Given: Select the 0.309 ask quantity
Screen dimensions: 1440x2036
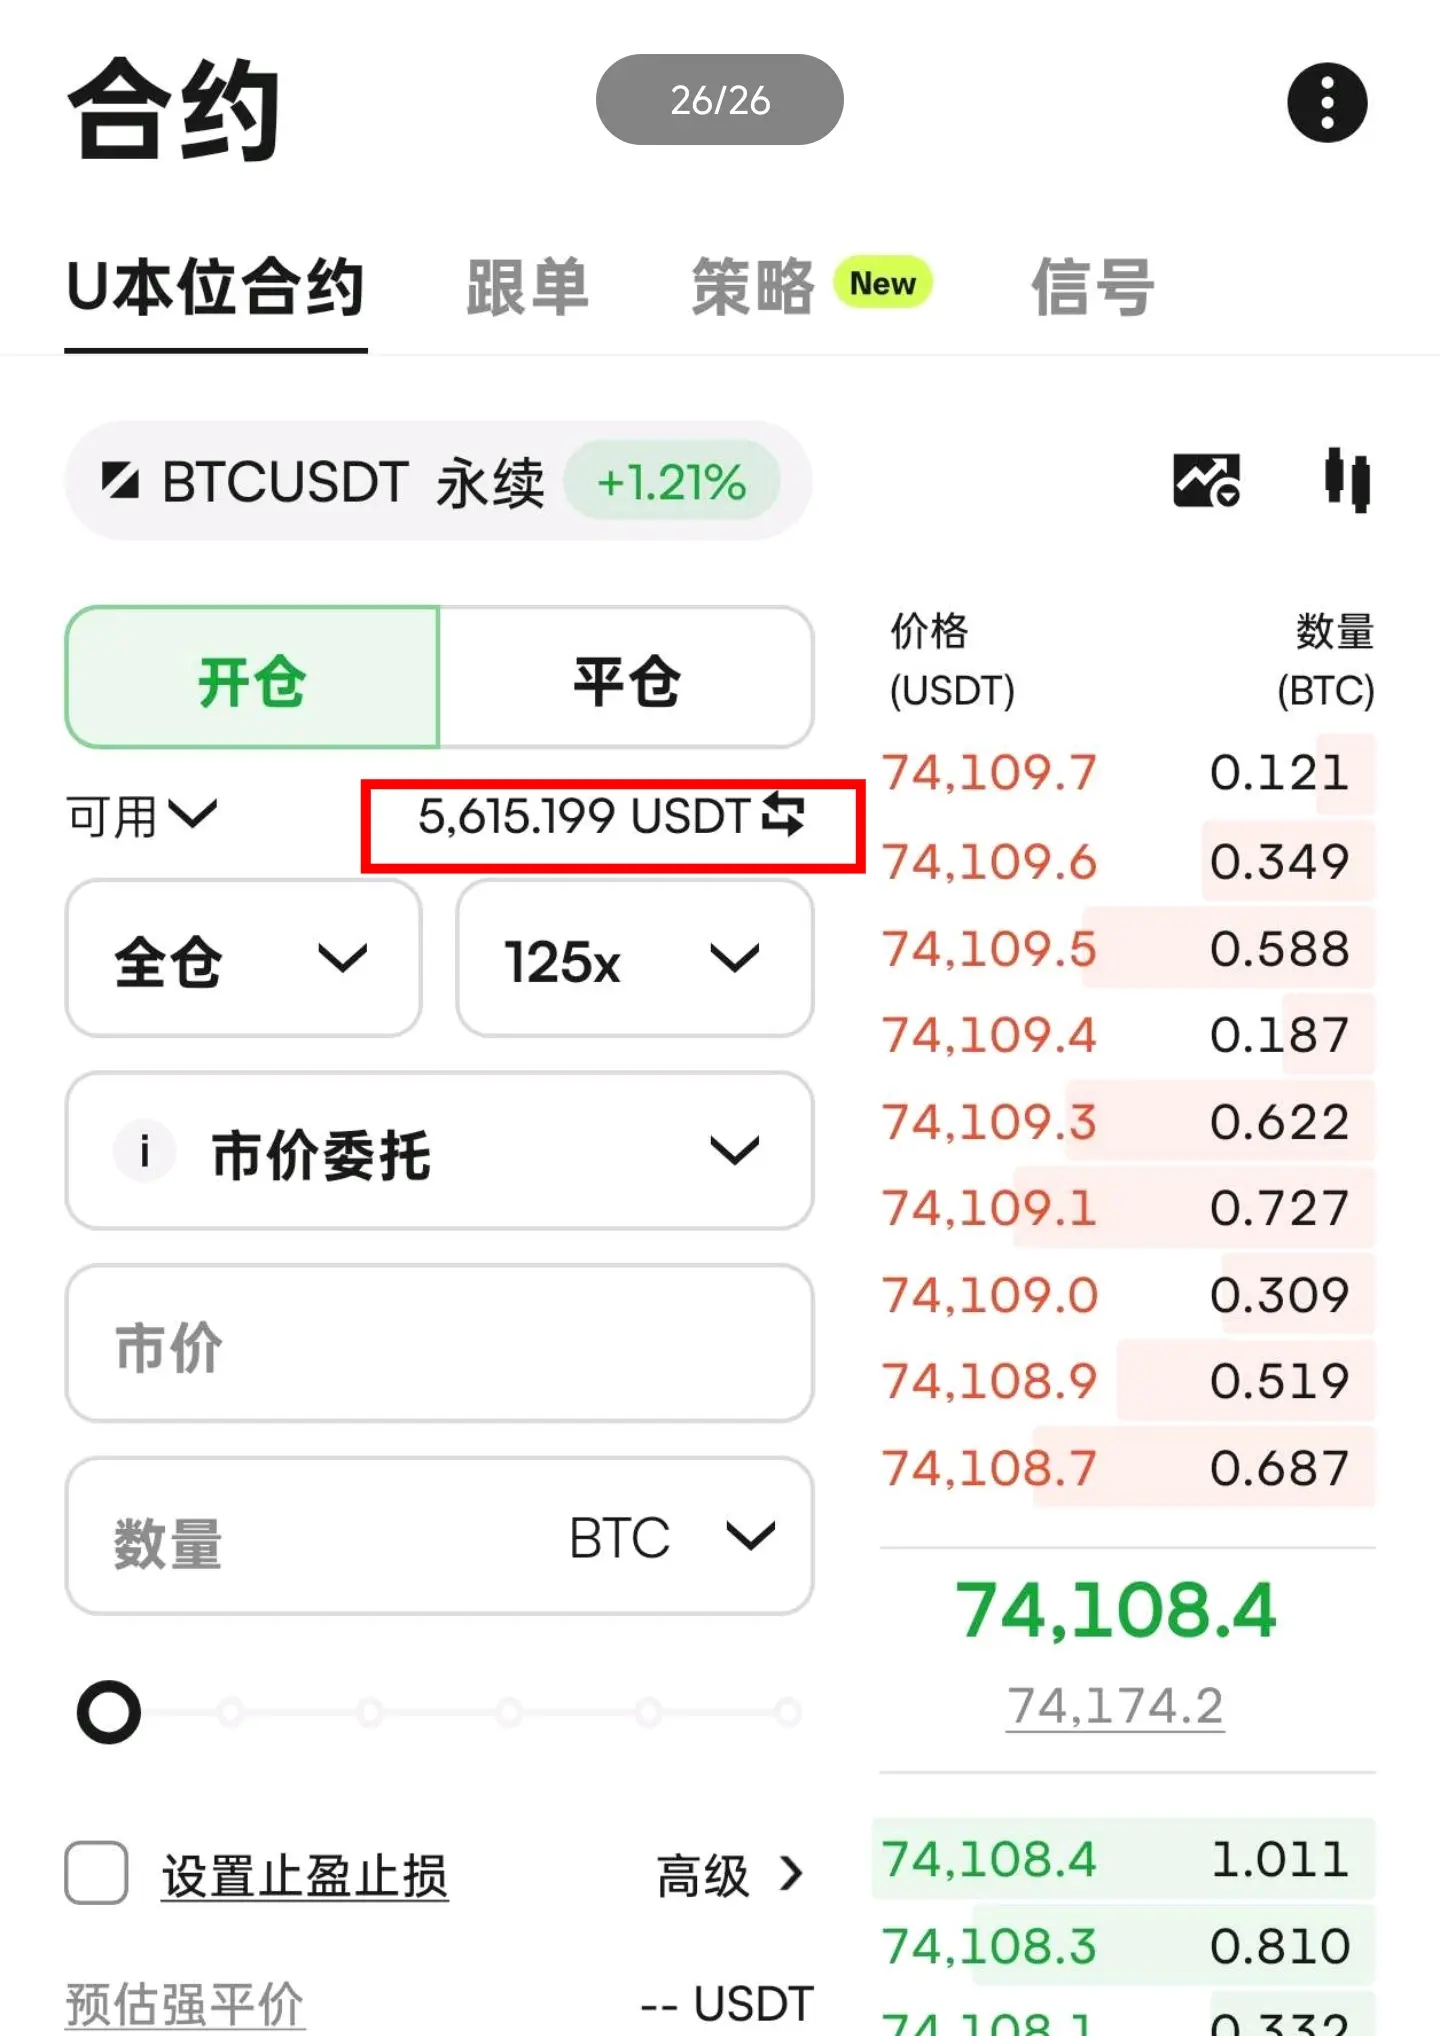Looking at the screenshot, I should 1280,1295.
